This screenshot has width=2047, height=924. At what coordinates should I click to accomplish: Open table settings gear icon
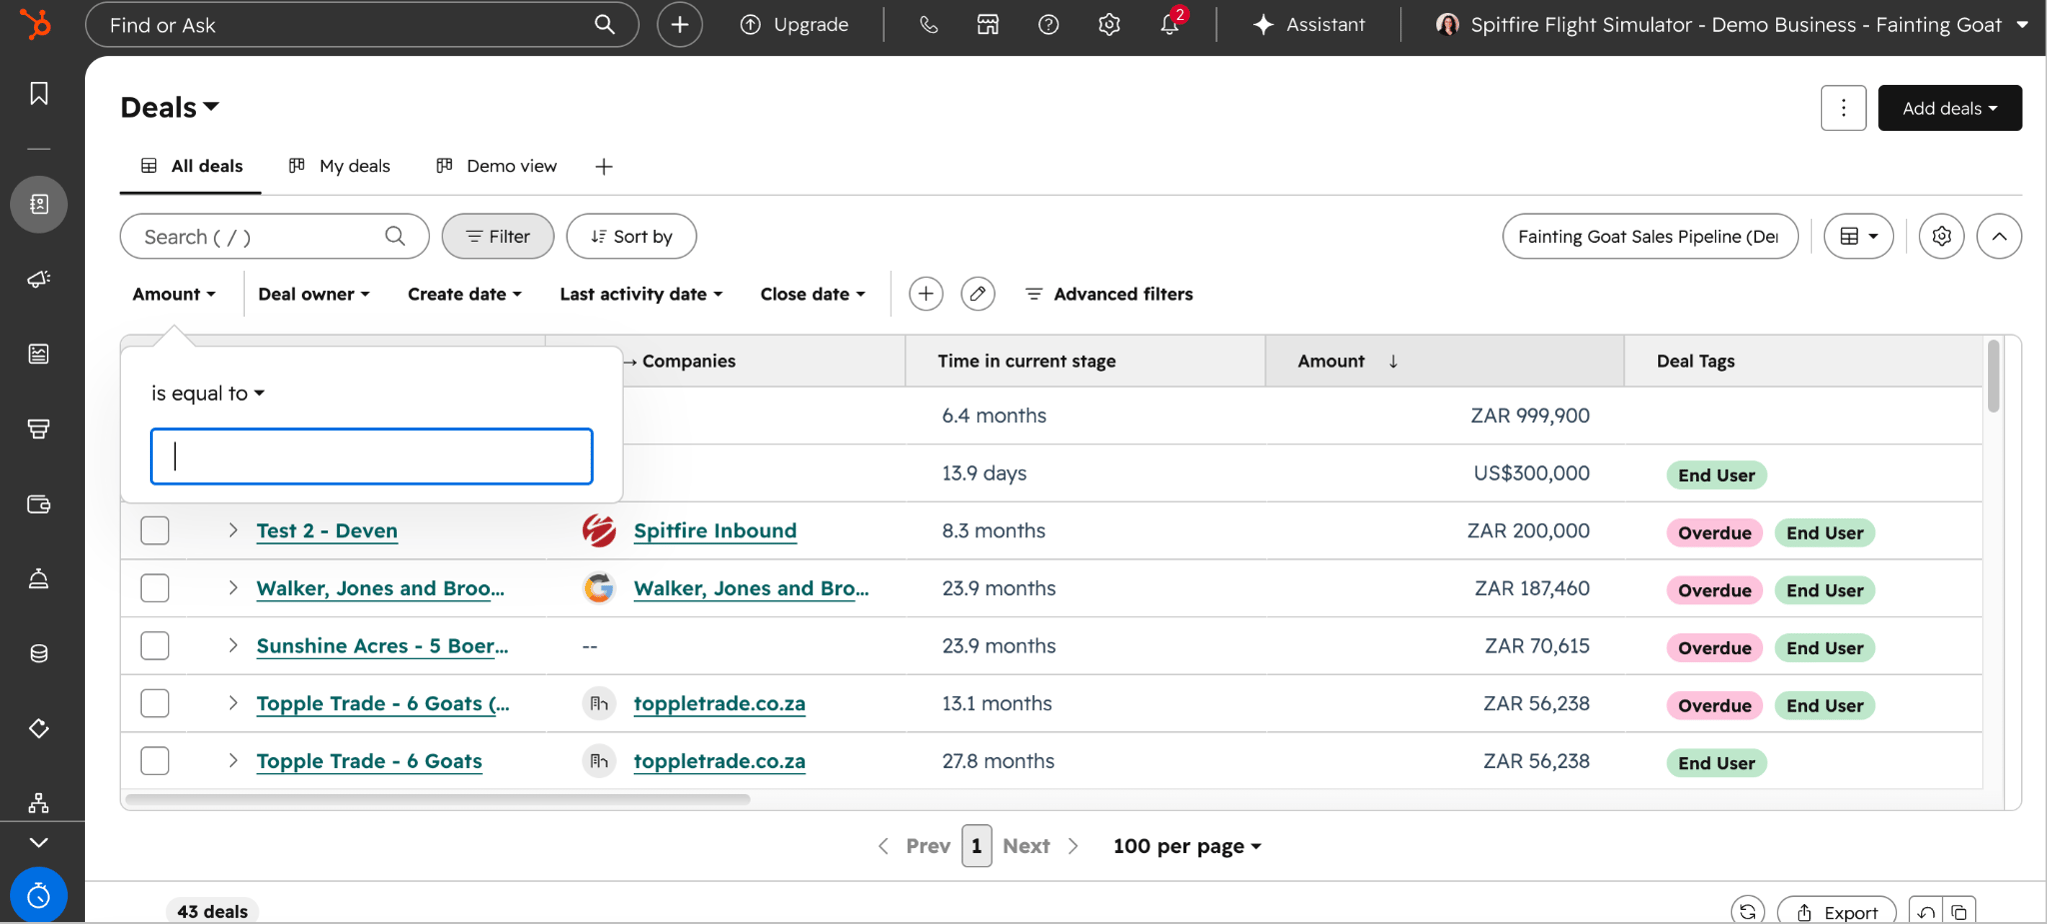[x=1942, y=237]
